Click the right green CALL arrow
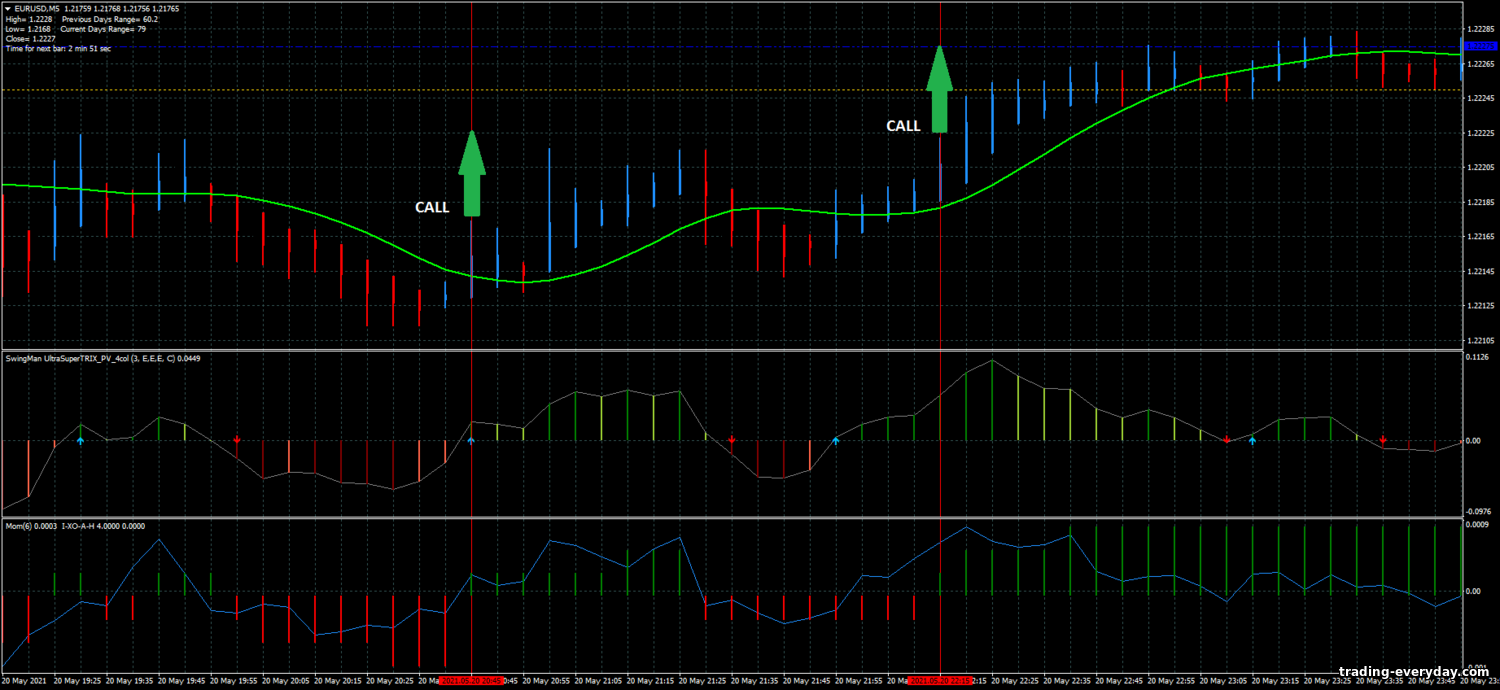1500x690 pixels. coord(939,90)
